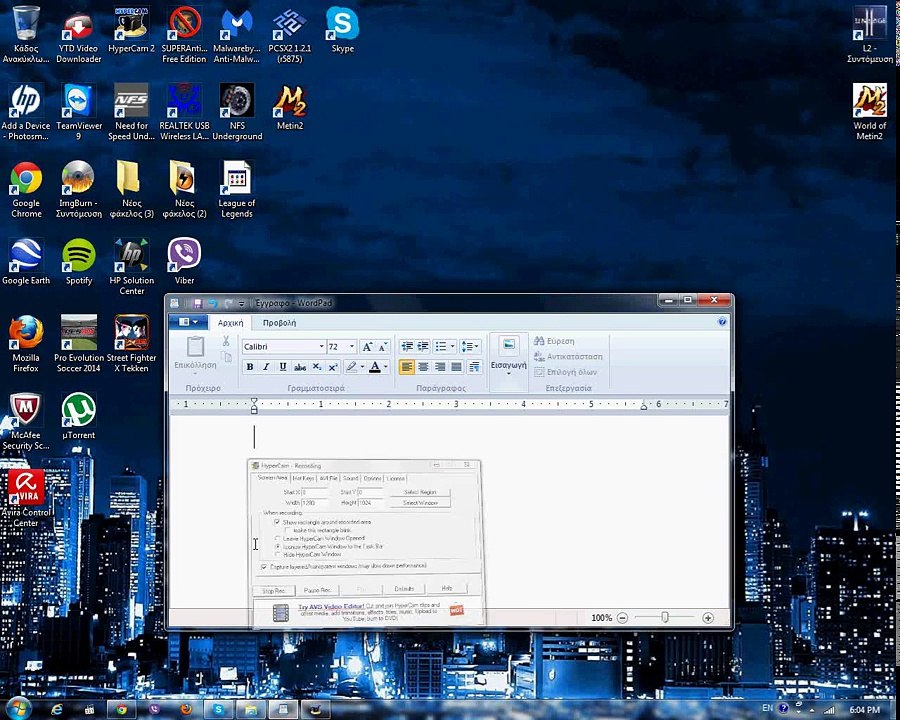Decrease paragraph indent in WordPad
The width and height of the screenshot is (900, 720).
(407, 346)
